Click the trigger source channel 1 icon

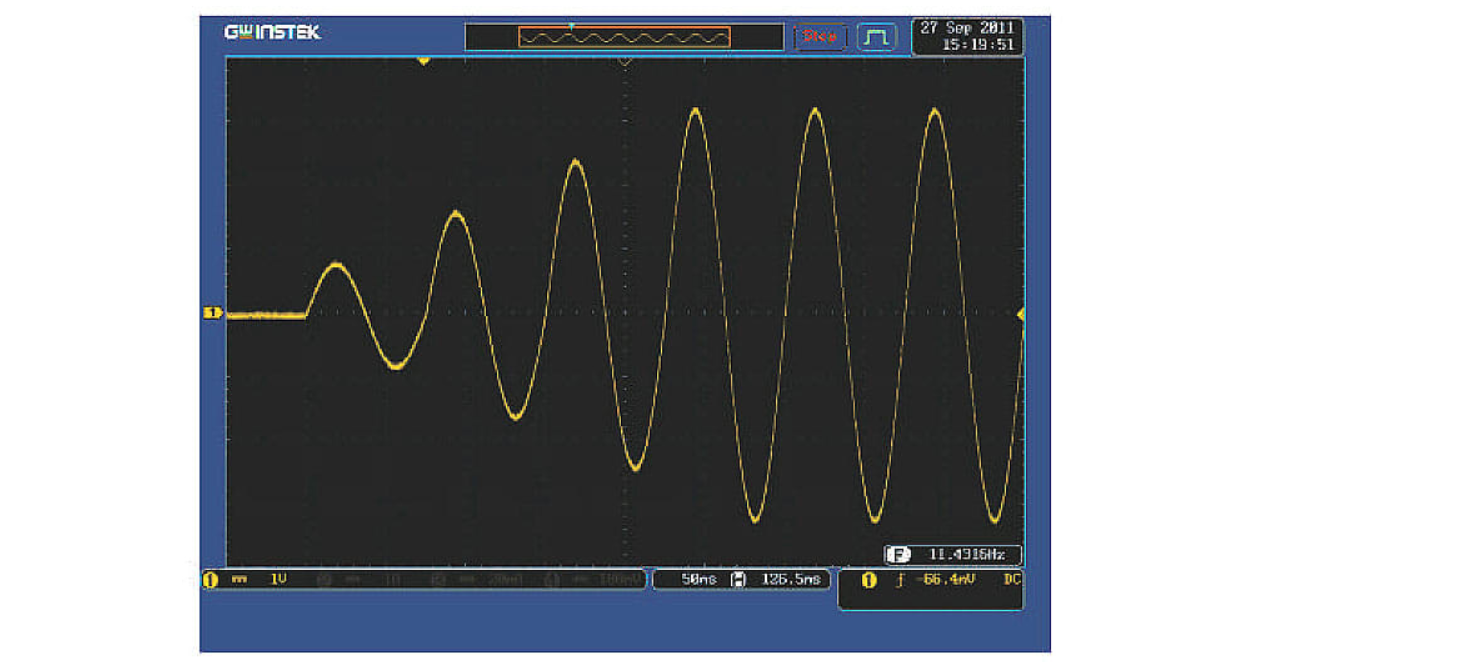pos(868,581)
